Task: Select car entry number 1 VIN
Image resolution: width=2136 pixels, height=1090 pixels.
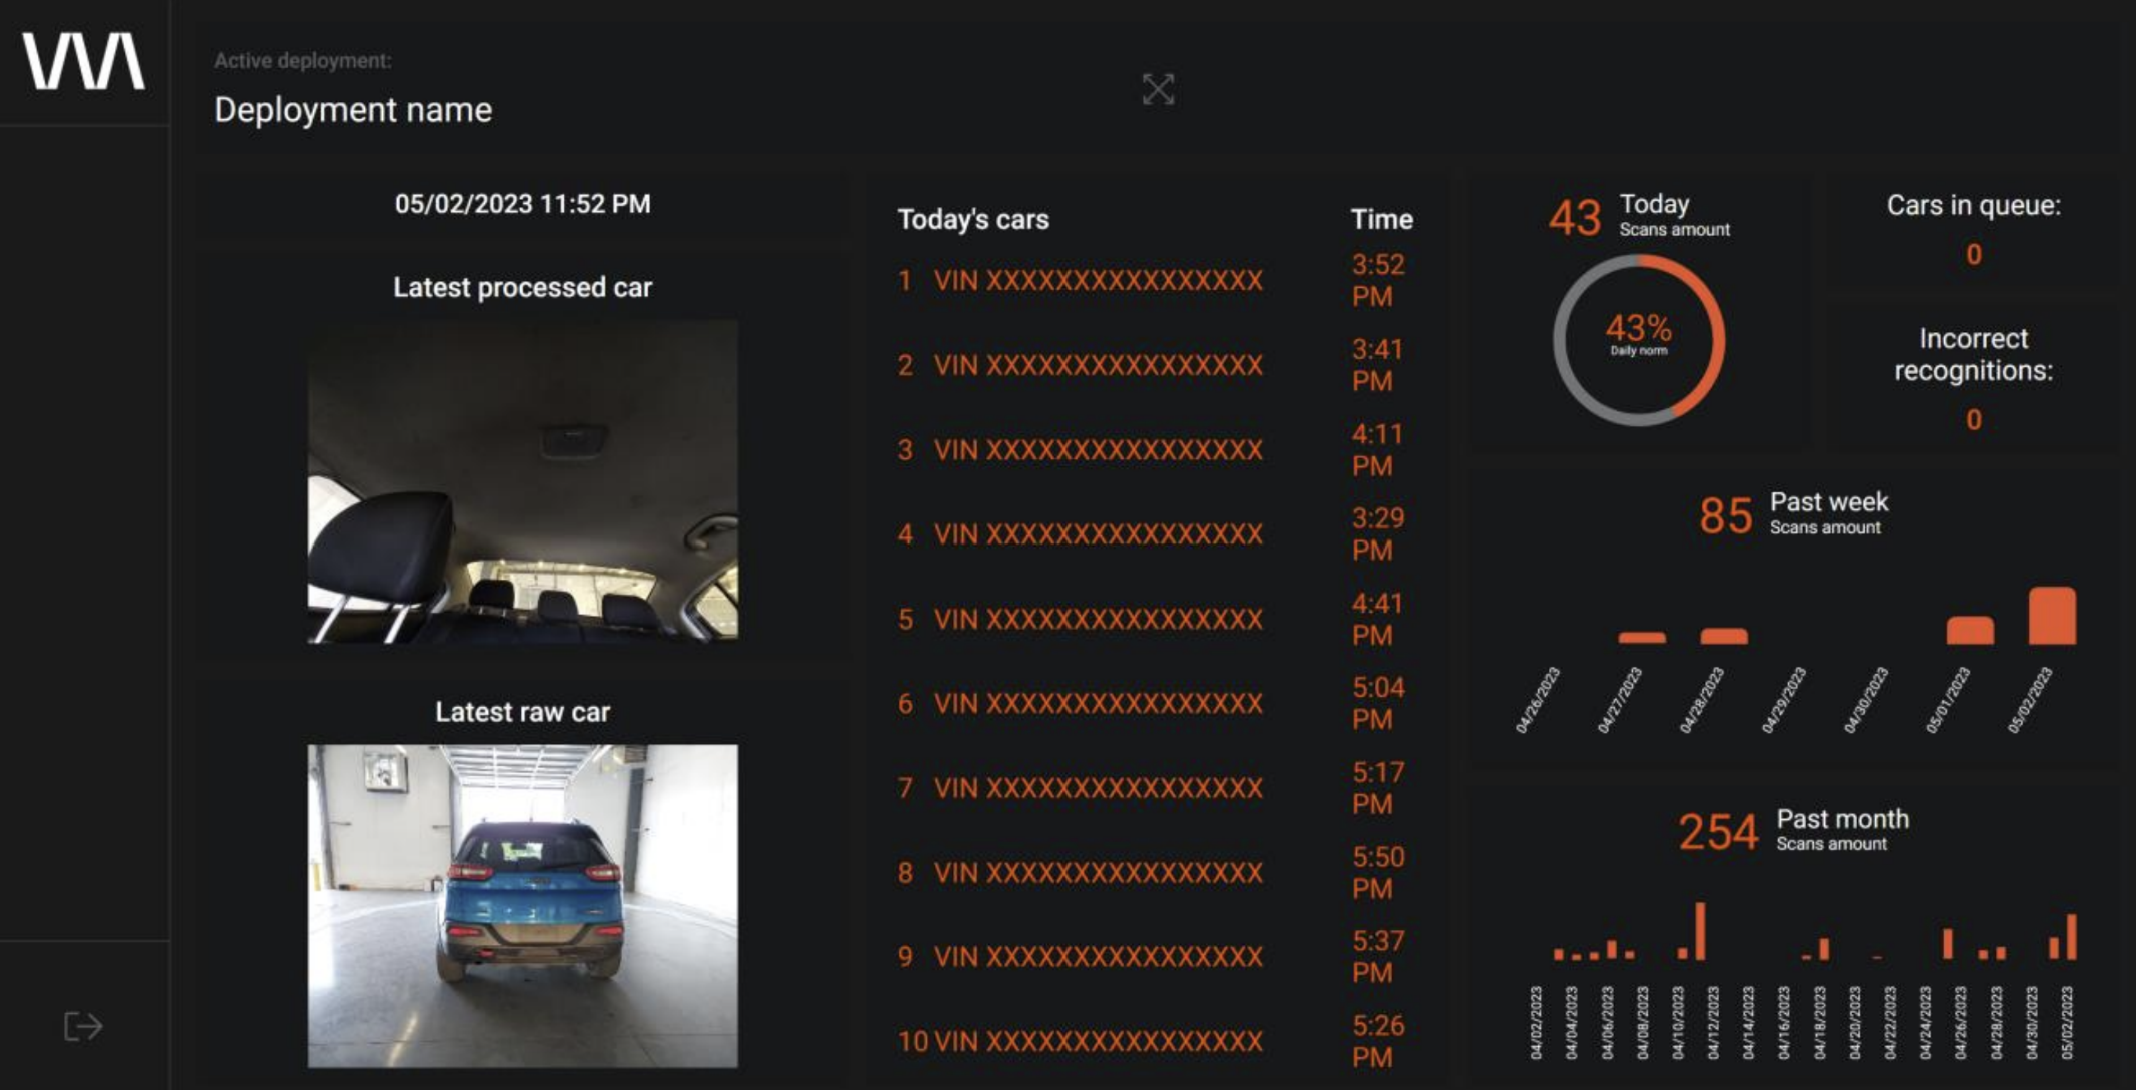Action: pos(1097,281)
